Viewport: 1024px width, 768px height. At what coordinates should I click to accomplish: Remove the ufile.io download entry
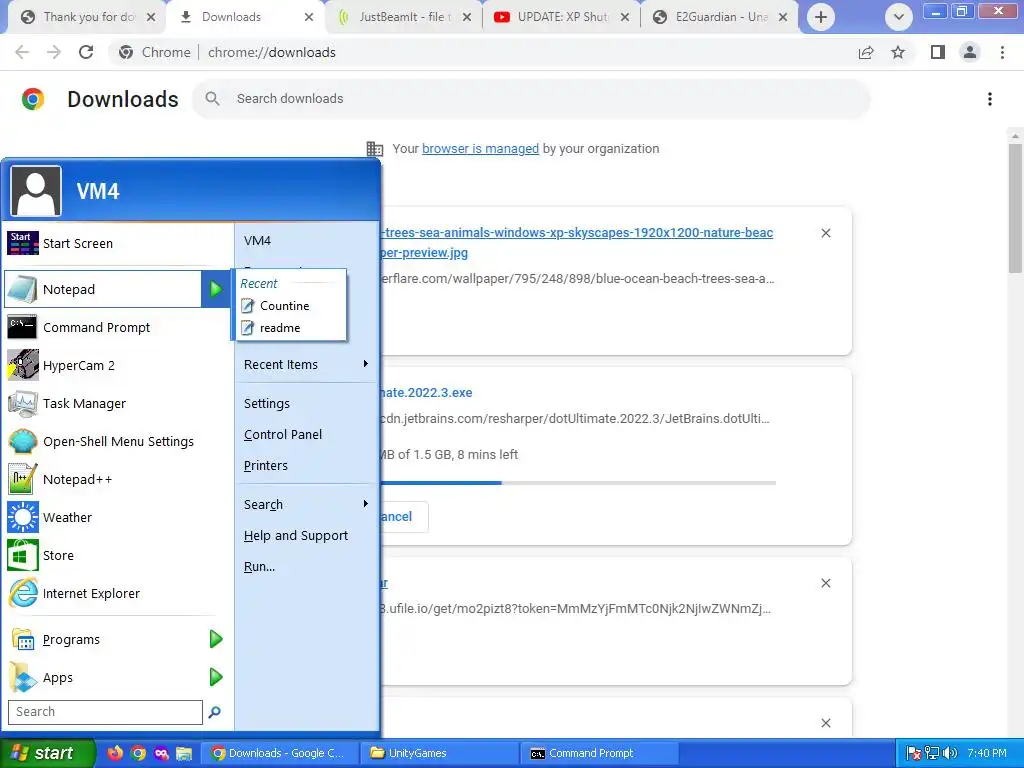(825, 583)
